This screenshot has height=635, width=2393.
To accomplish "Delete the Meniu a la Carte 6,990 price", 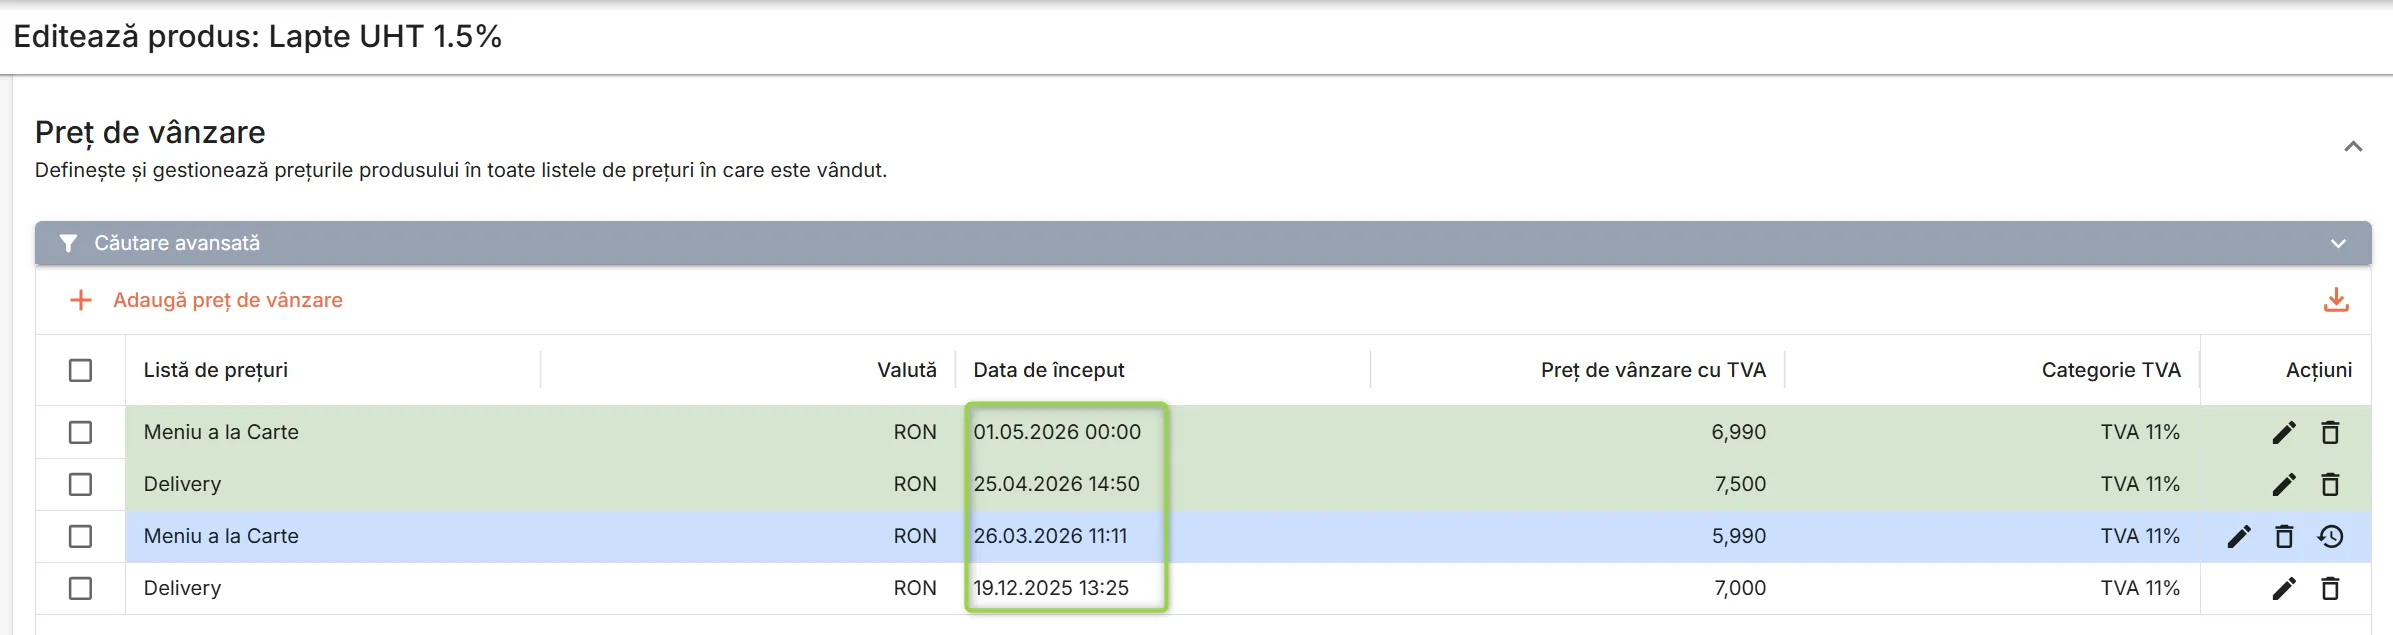I will click(x=2330, y=432).
